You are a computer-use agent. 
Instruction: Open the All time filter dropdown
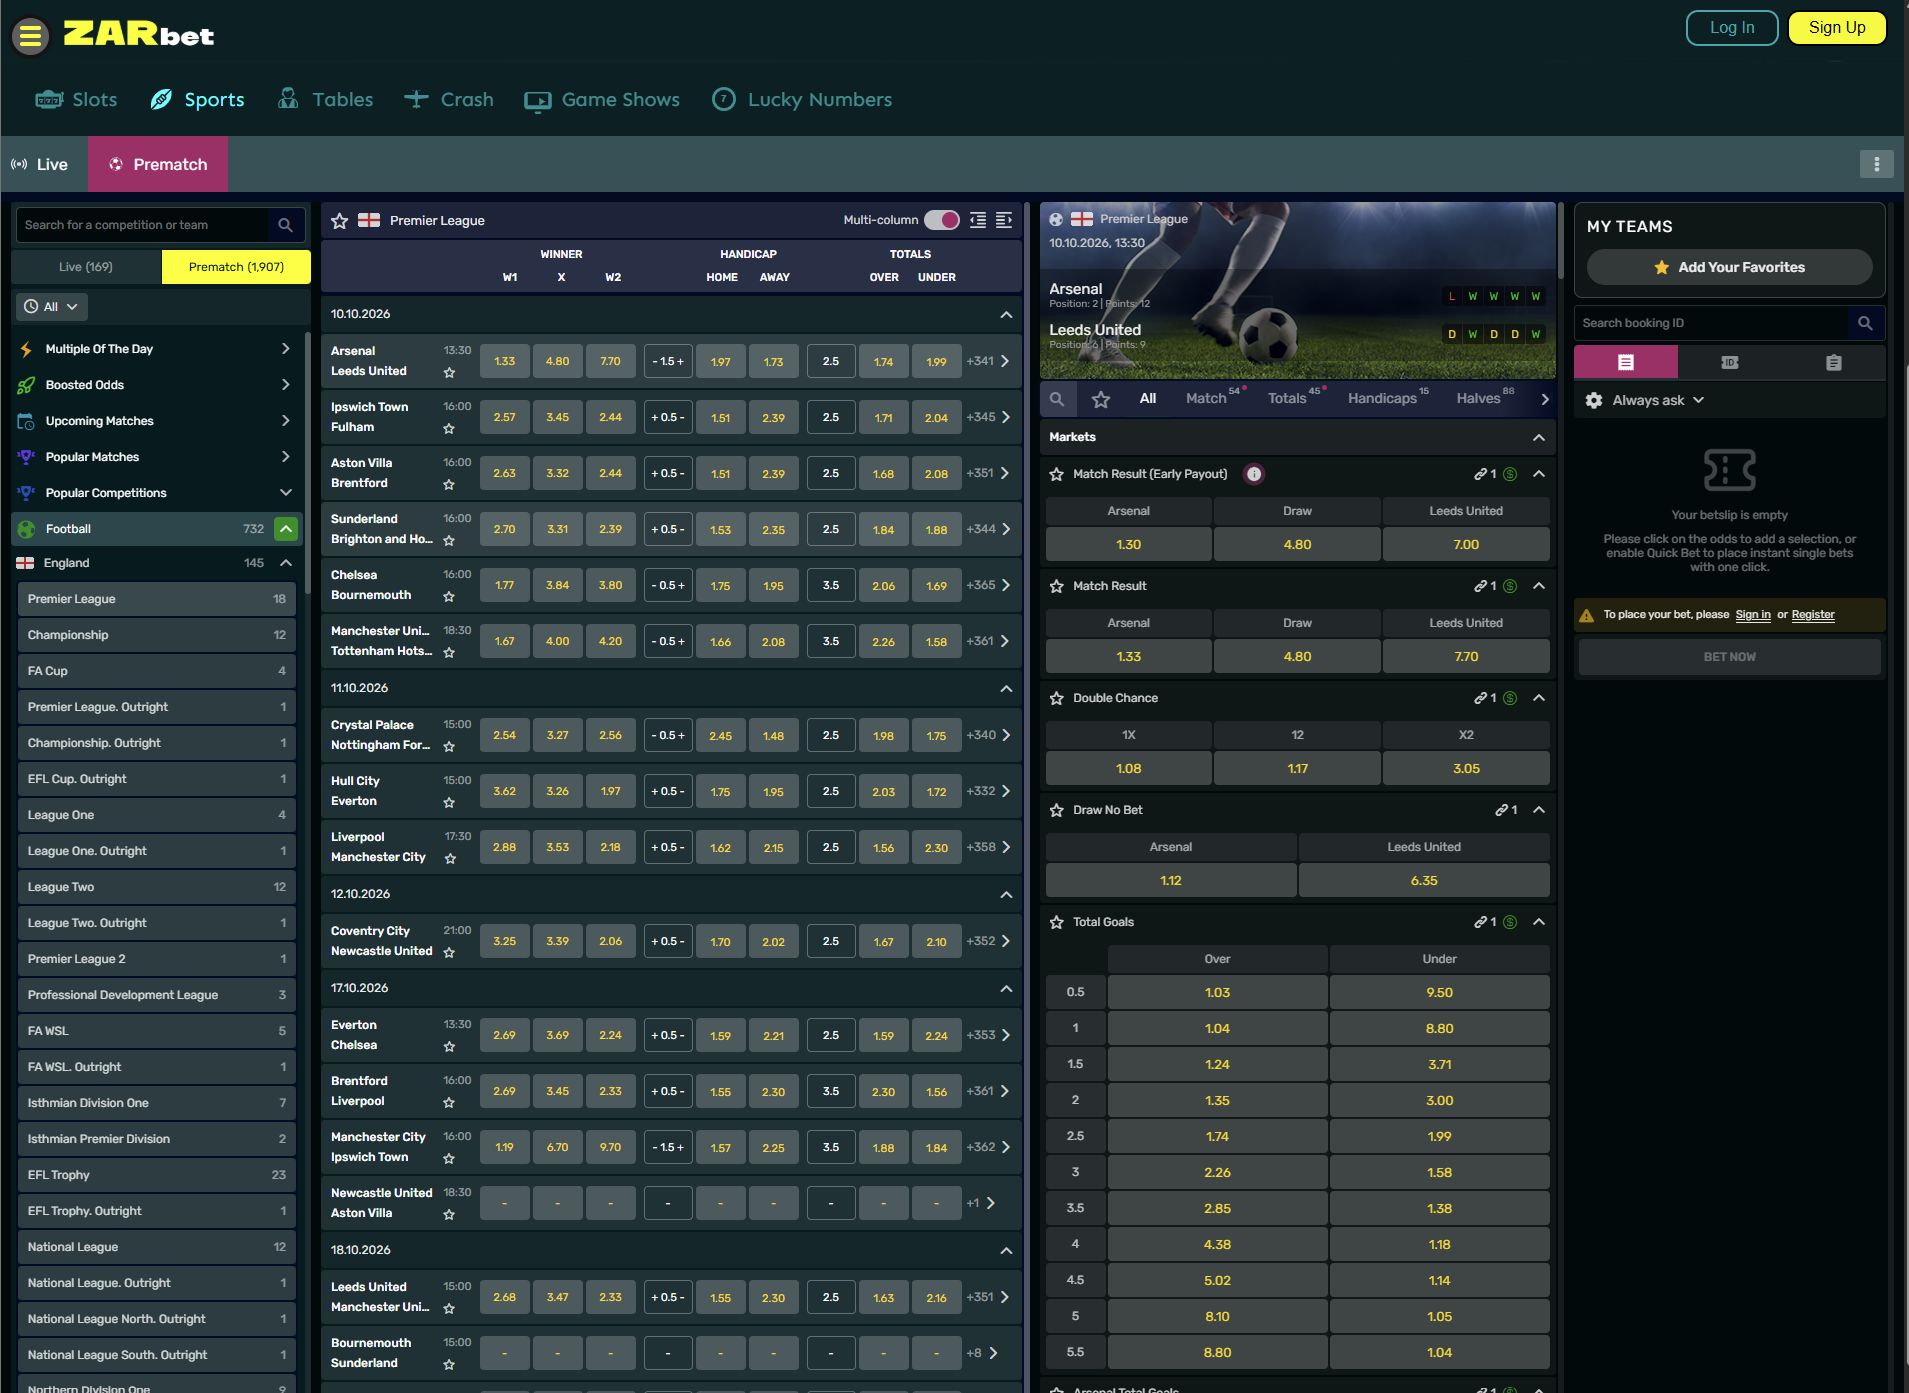tap(51, 307)
